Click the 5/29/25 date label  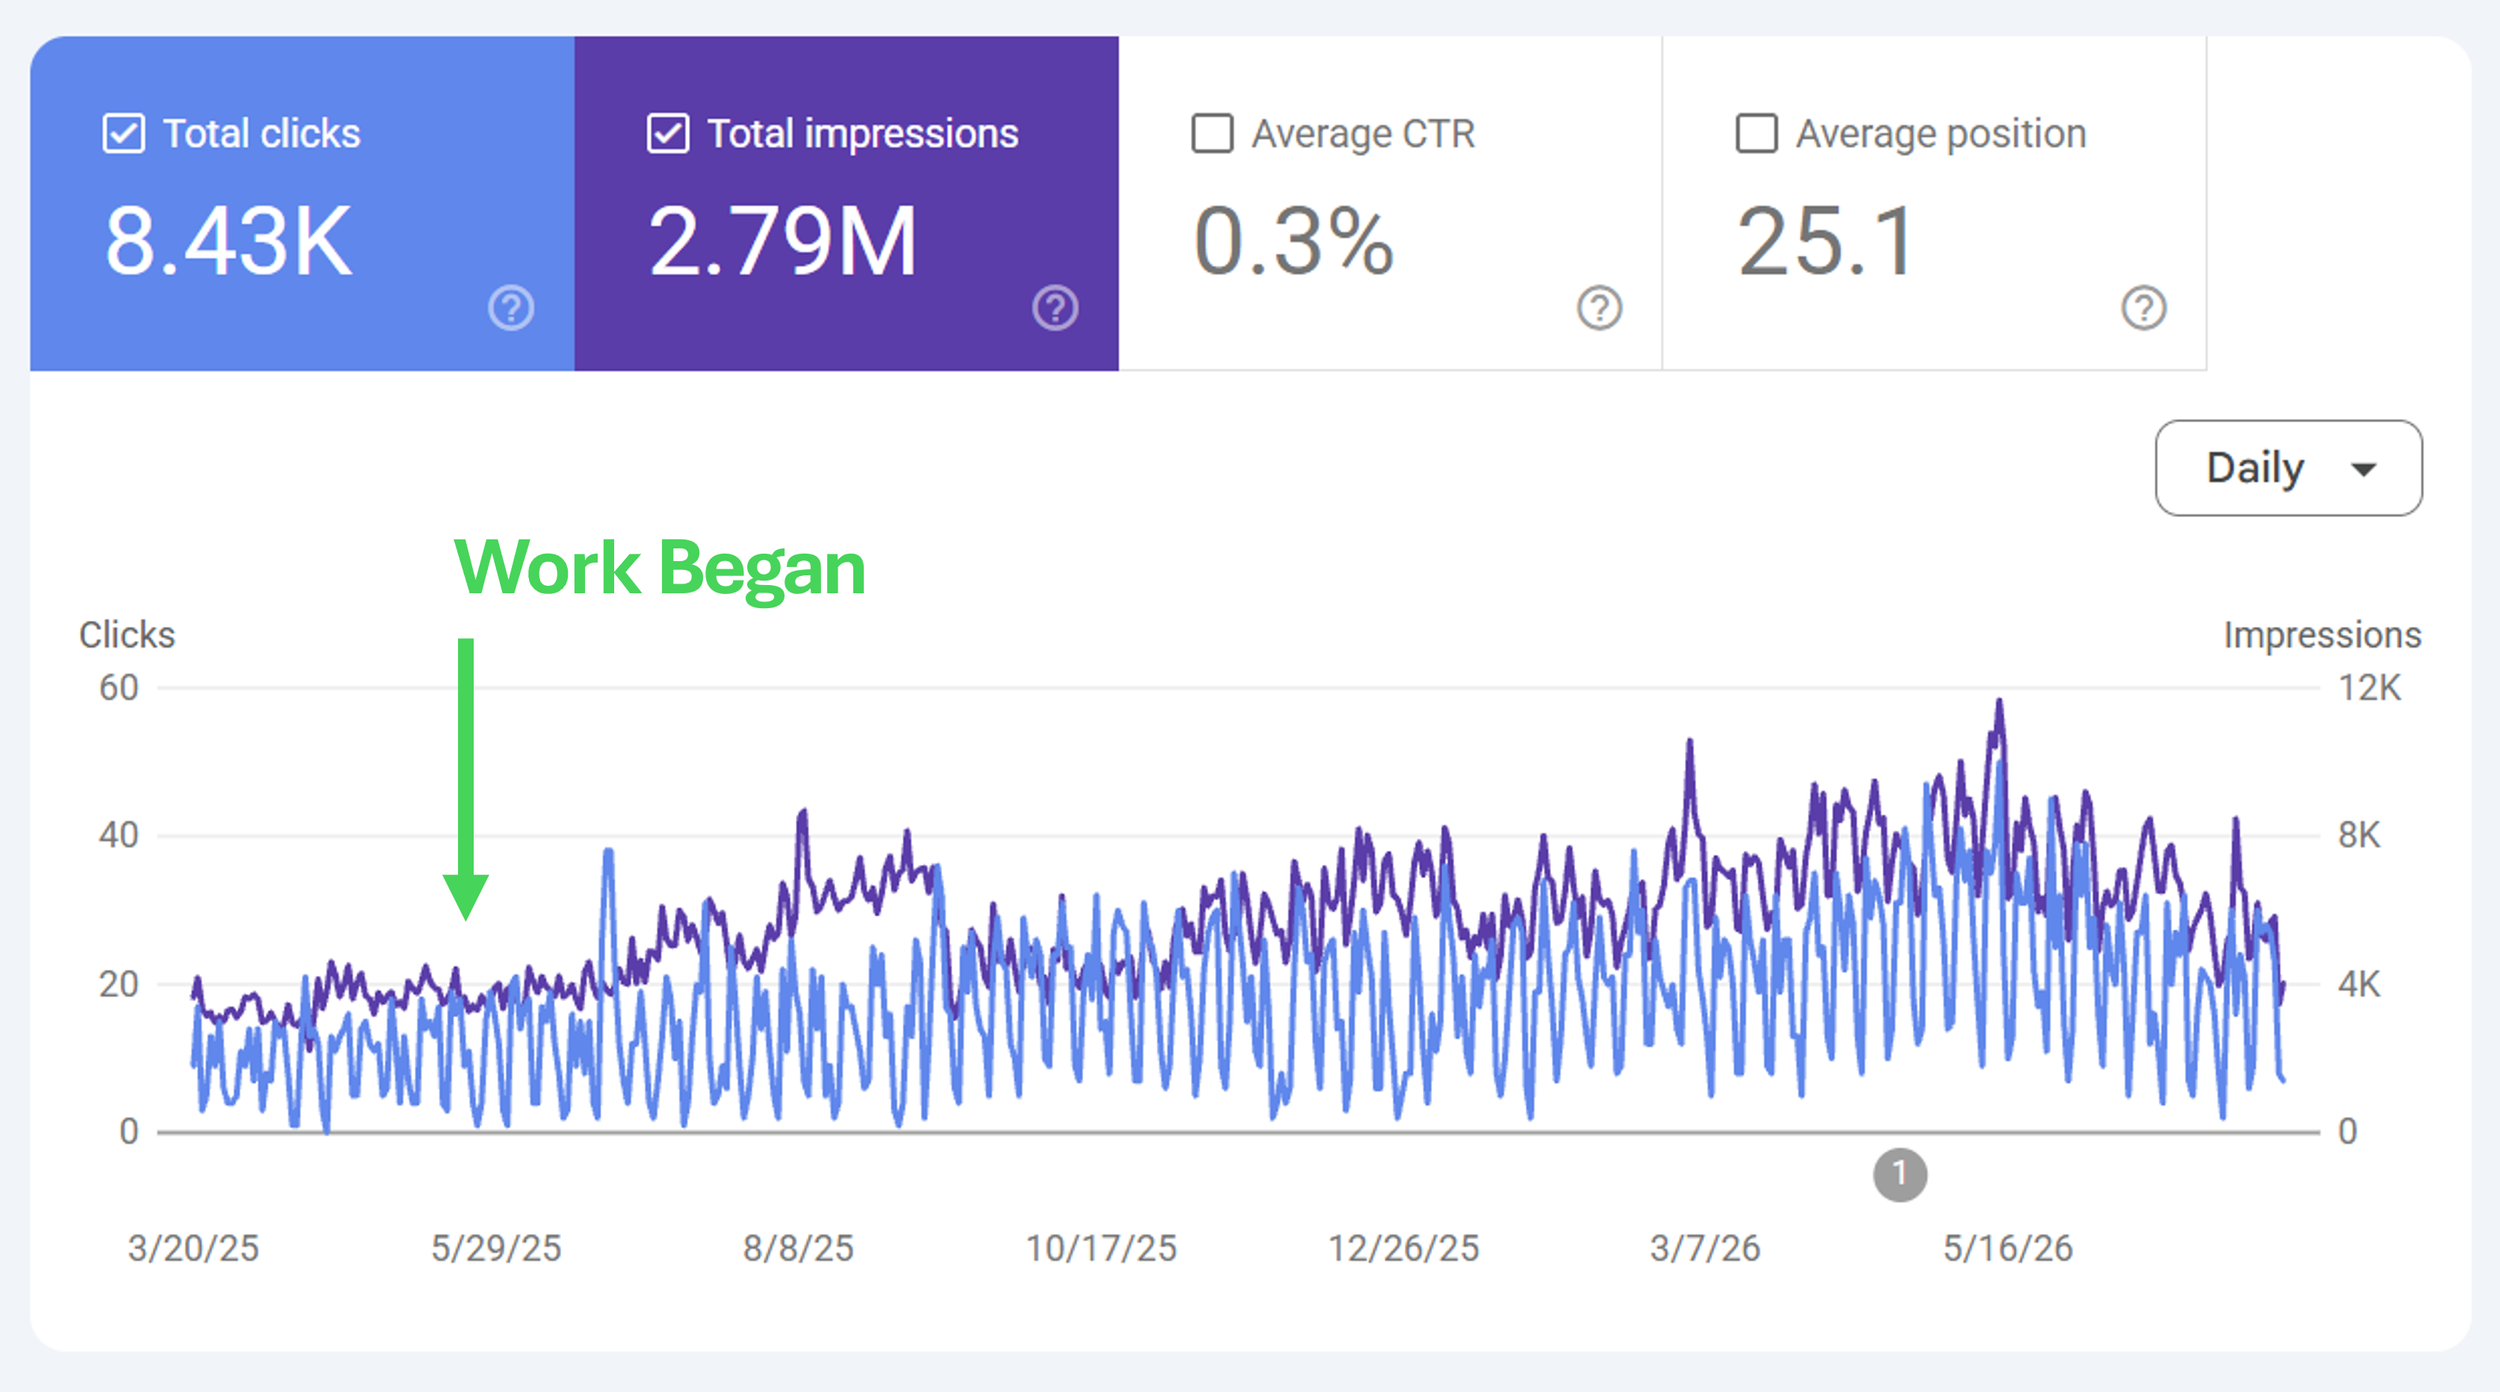pyautogui.click(x=496, y=1248)
